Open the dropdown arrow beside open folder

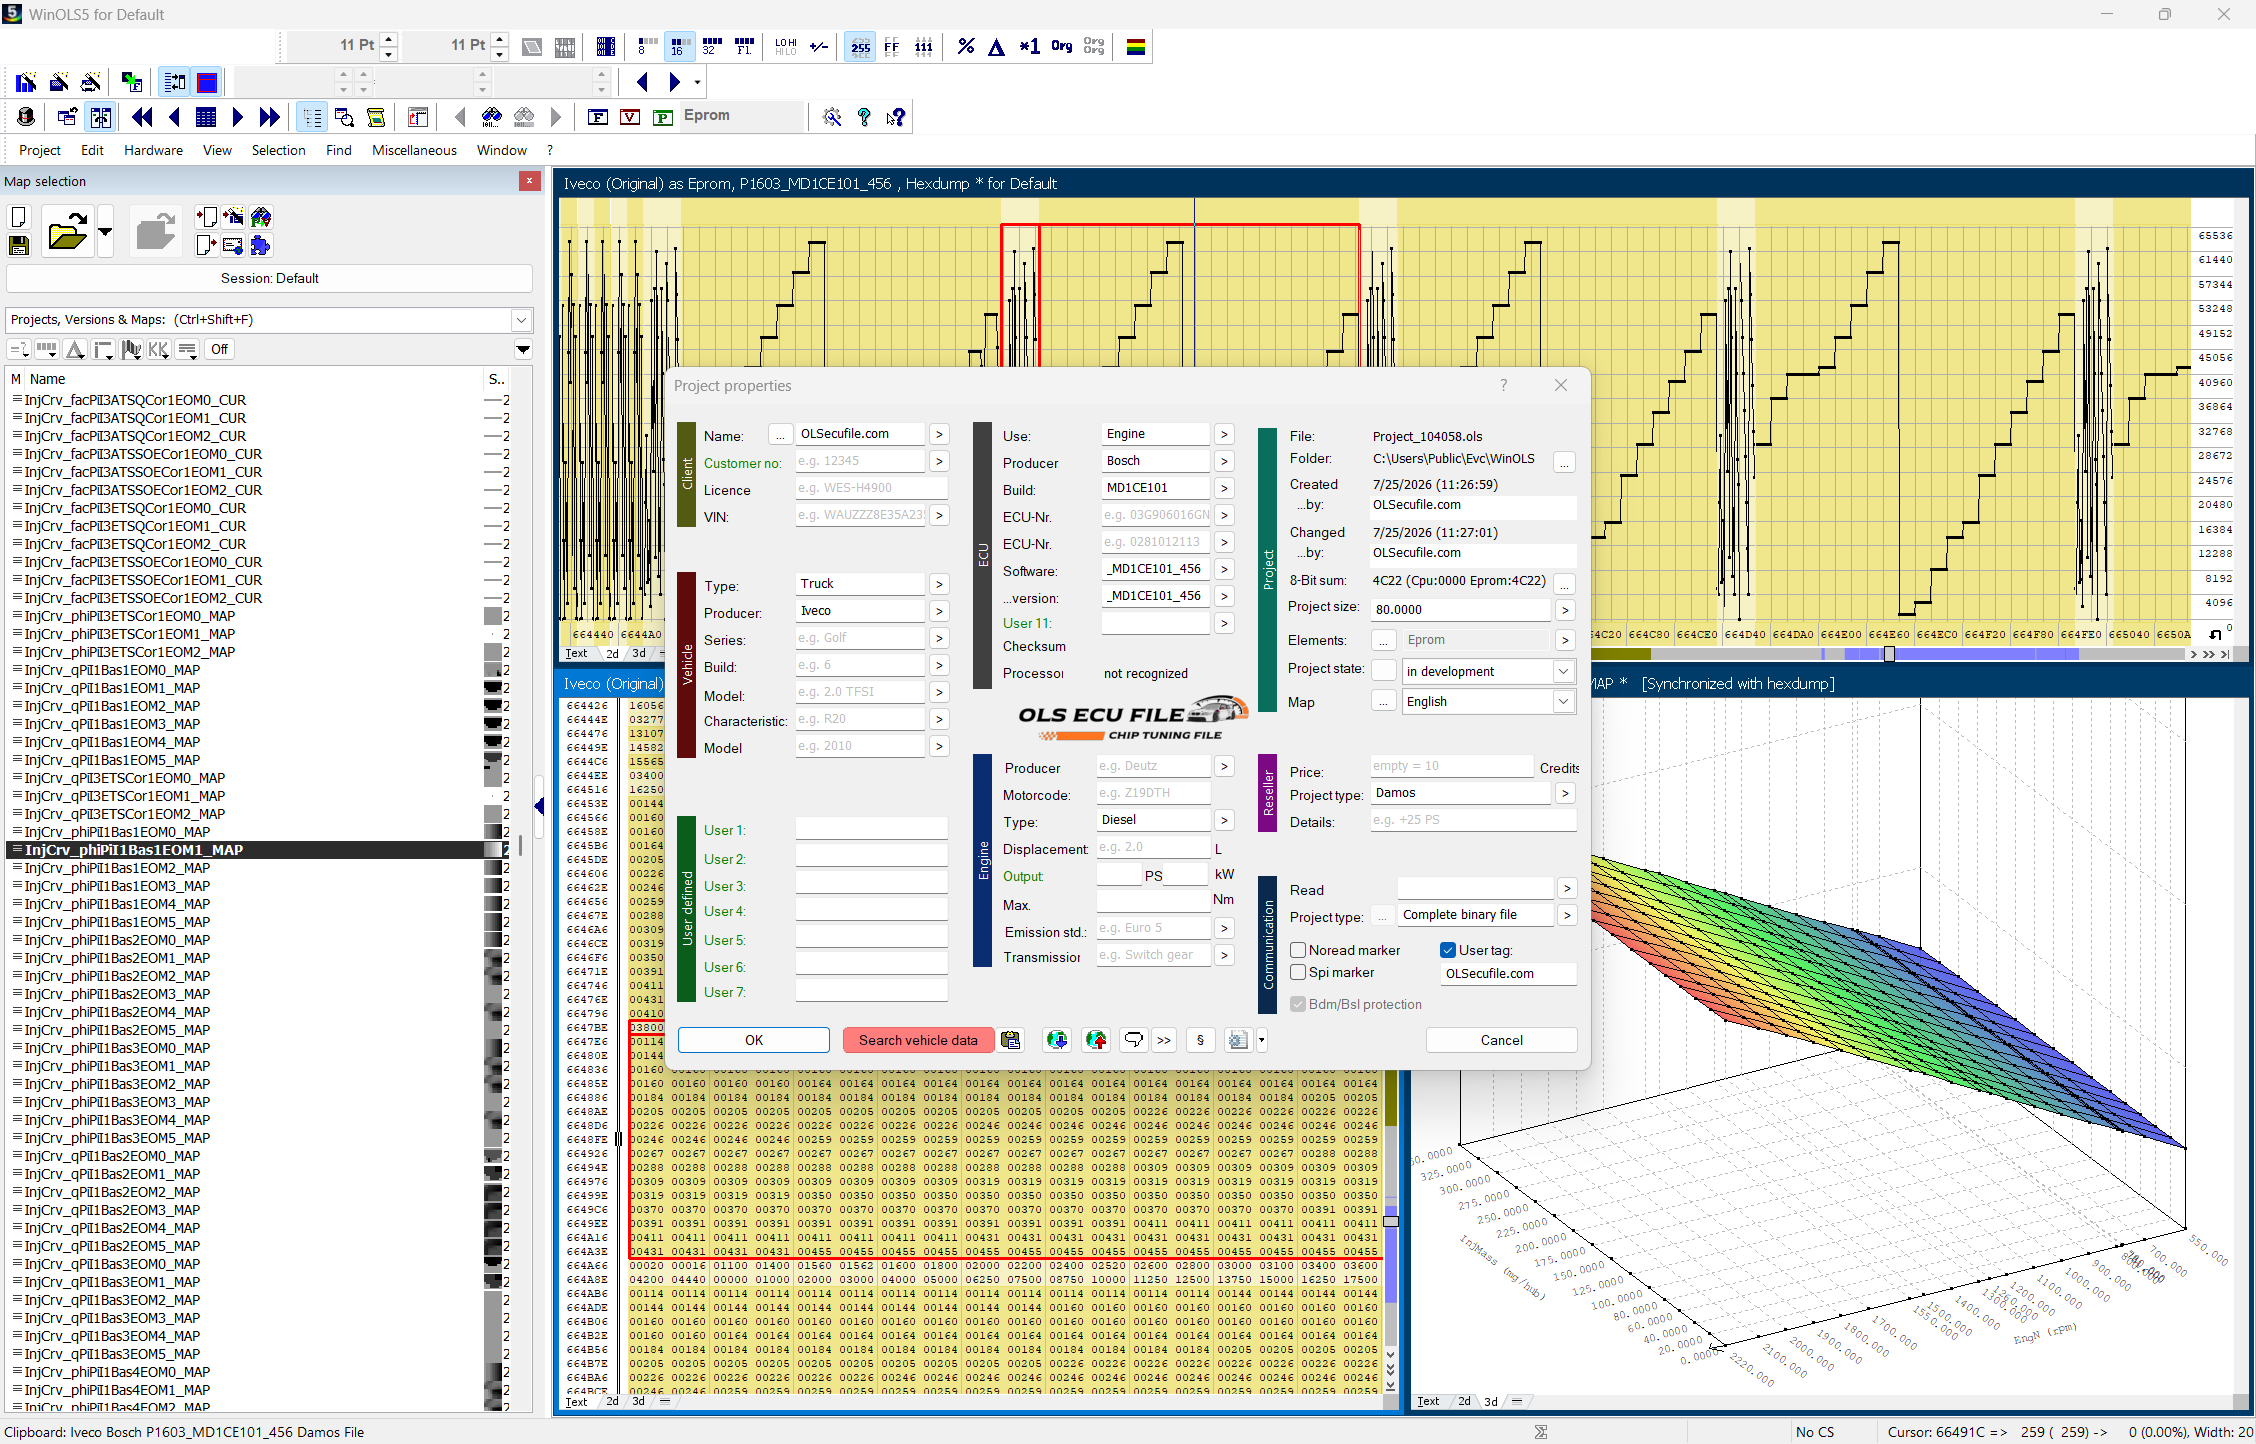(105, 232)
